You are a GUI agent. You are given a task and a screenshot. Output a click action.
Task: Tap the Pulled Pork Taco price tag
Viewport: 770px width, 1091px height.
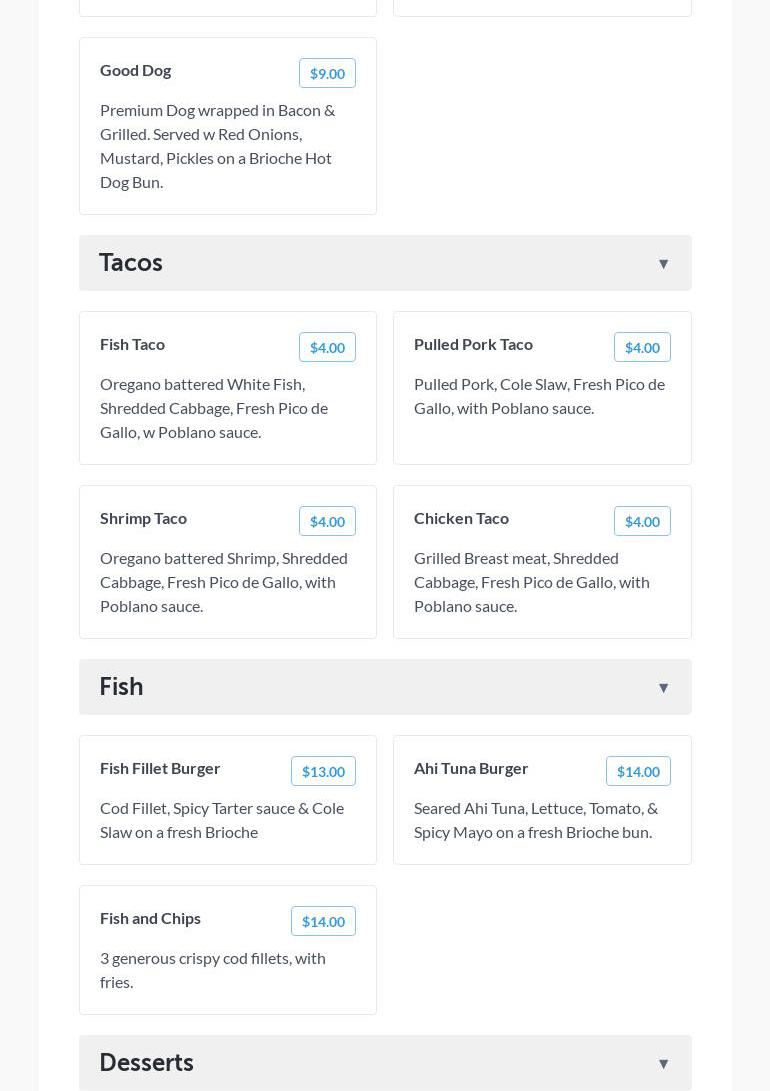coord(642,347)
